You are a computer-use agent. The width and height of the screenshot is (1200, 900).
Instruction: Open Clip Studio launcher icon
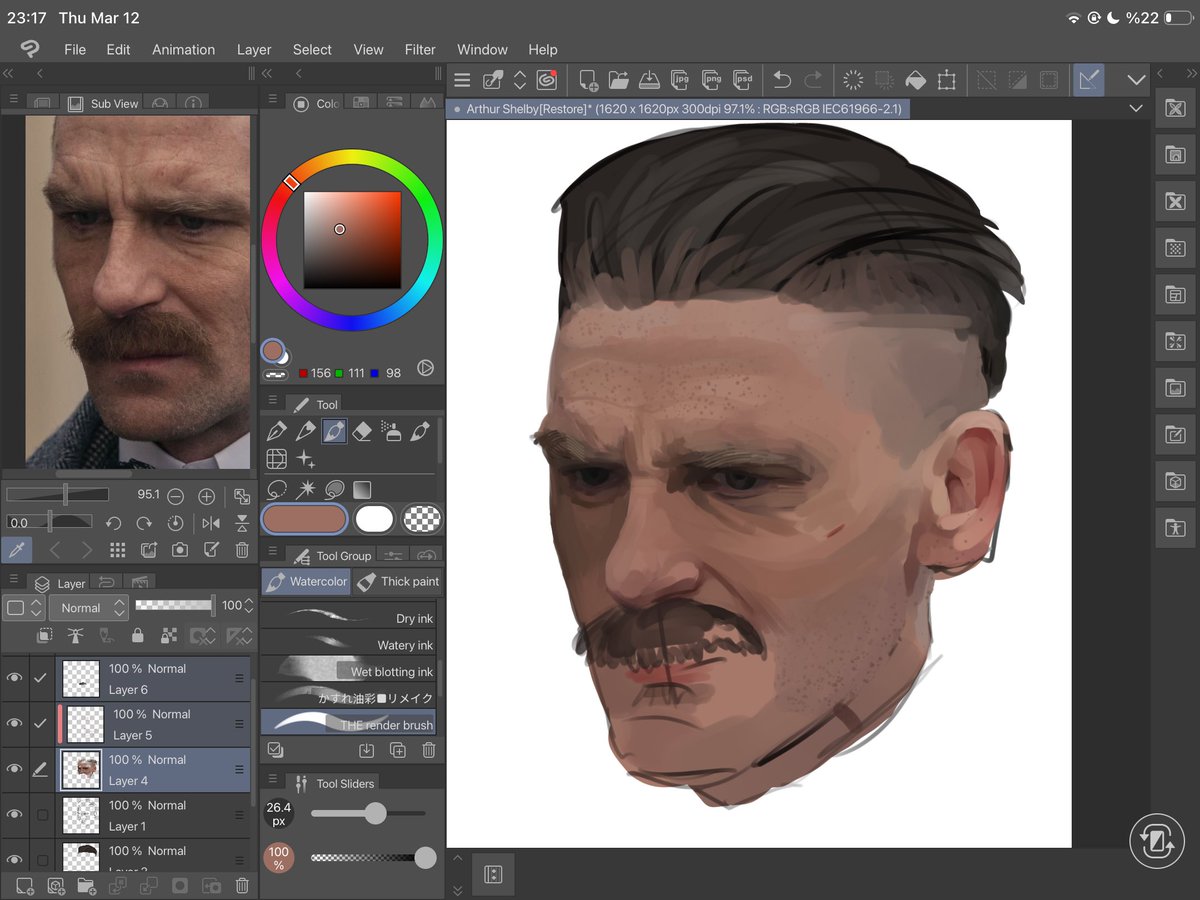tap(546, 80)
